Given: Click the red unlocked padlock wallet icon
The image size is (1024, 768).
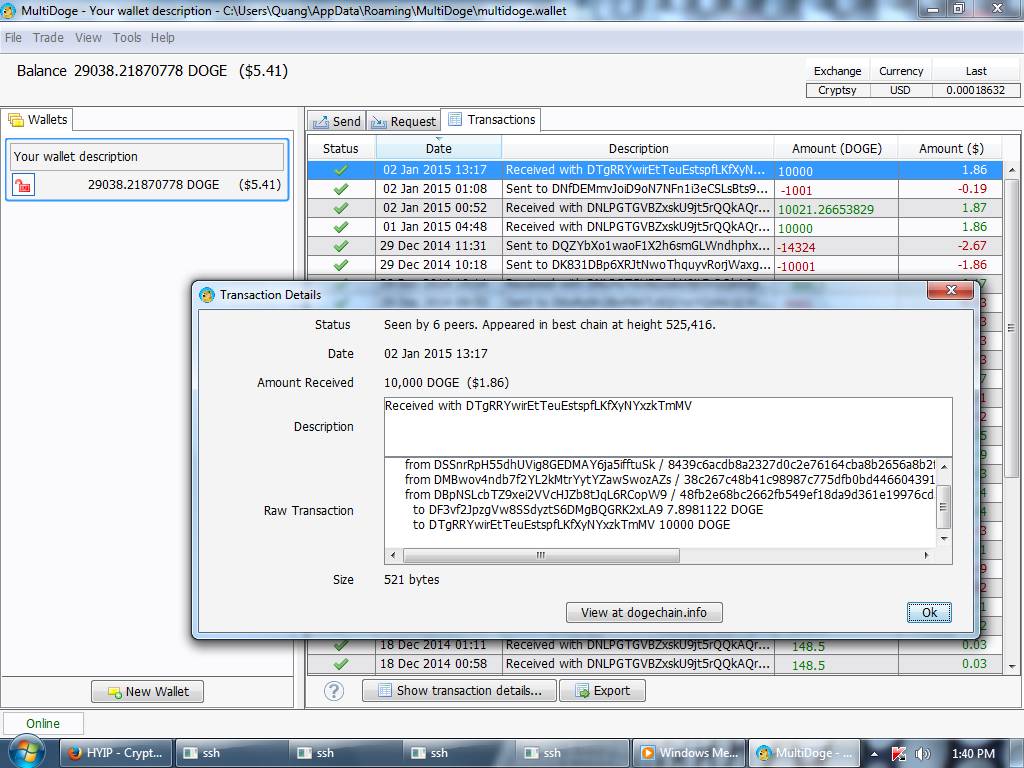Looking at the screenshot, I should [x=23, y=185].
